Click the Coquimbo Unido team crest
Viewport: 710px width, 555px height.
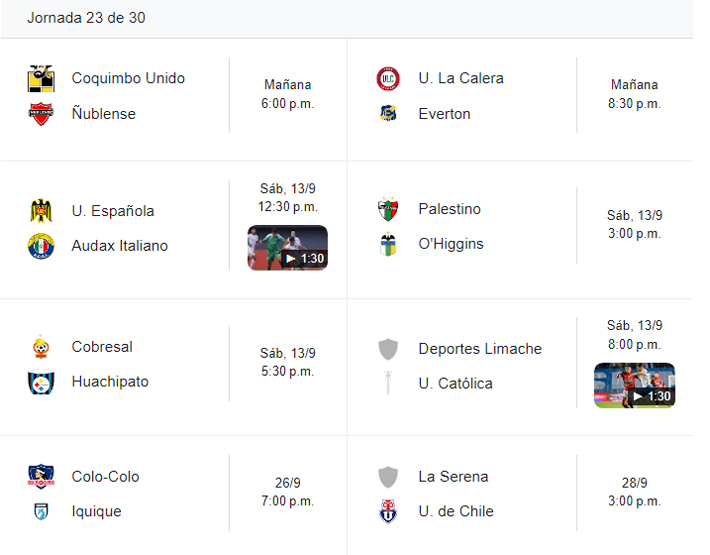(41, 79)
